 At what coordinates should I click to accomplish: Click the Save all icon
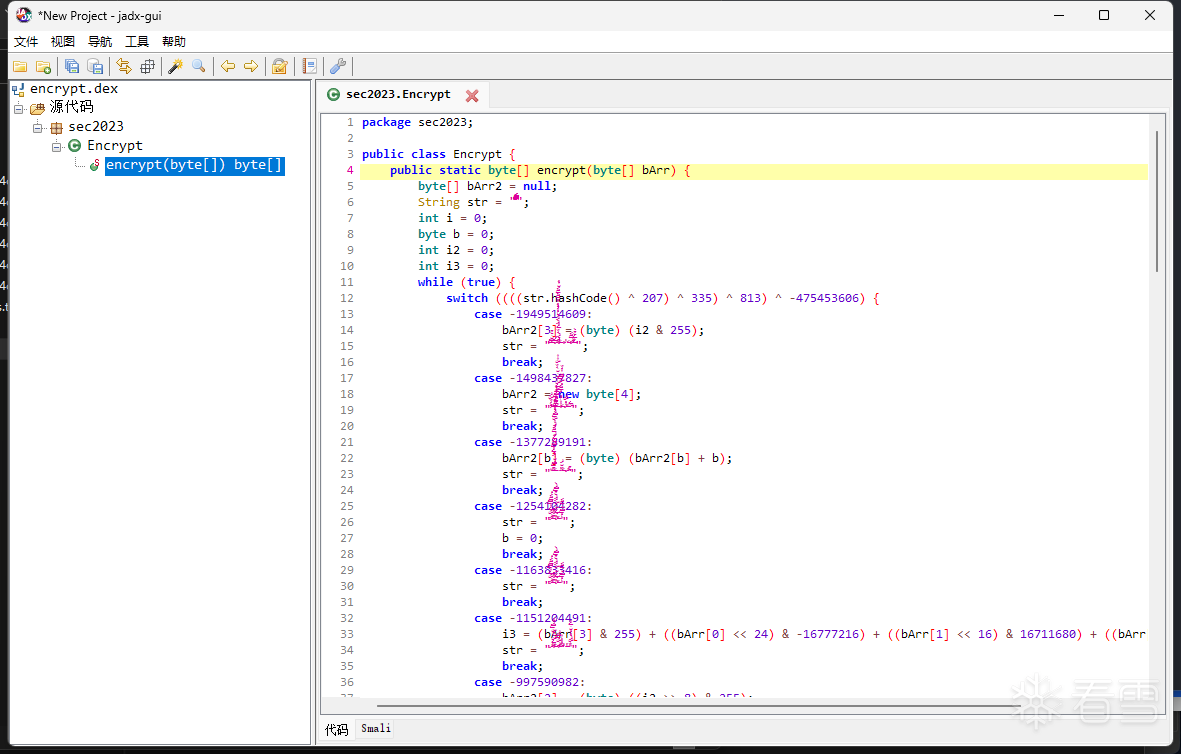click(x=72, y=66)
